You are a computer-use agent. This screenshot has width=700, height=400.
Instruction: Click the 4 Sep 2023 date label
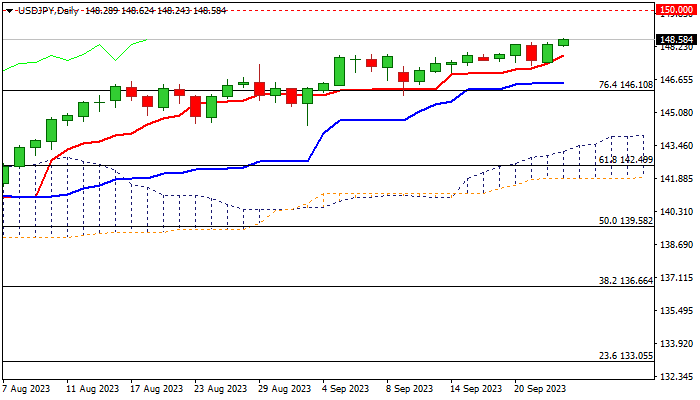click(346, 388)
